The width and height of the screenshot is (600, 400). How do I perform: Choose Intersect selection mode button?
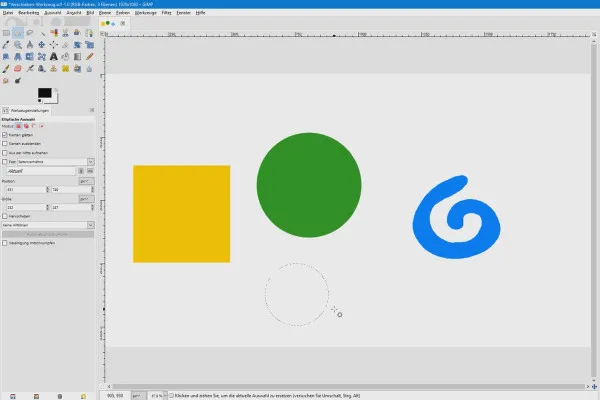[x=41, y=126]
